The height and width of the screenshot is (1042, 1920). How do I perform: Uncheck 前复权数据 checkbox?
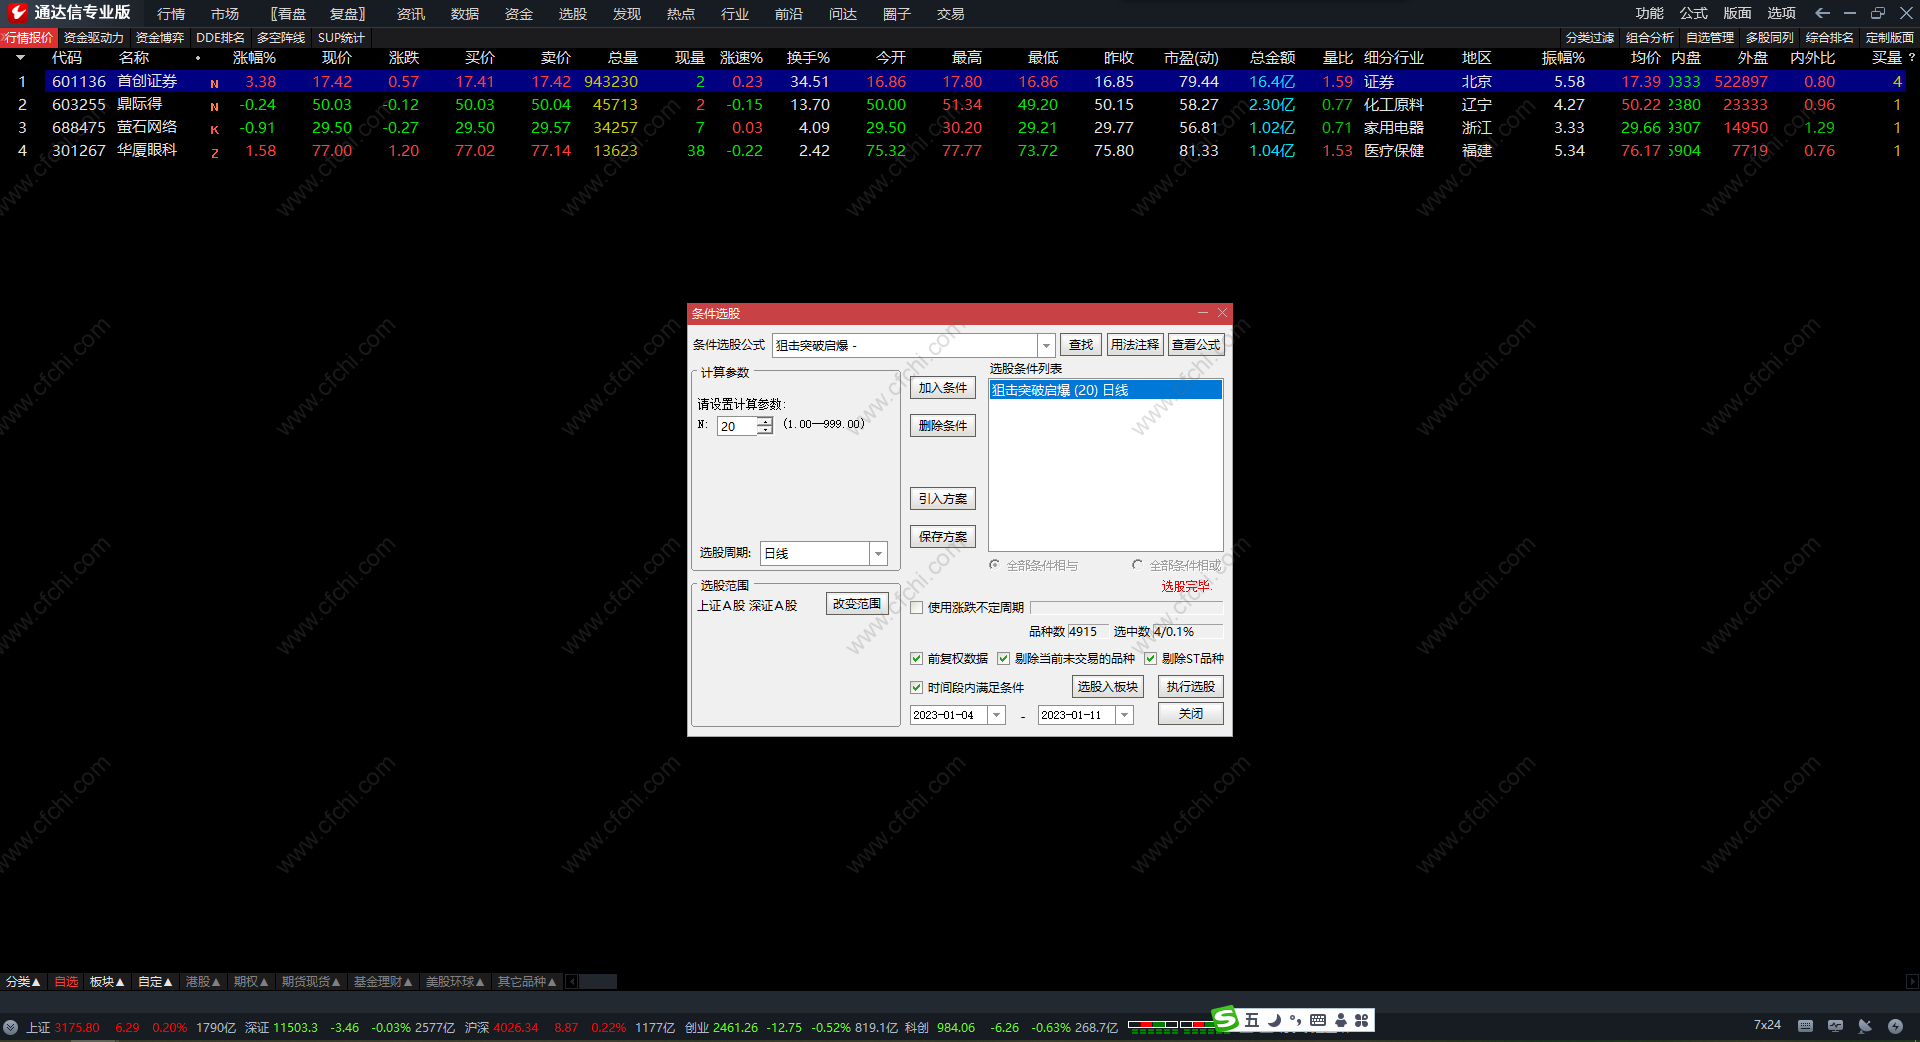point(916,659)
